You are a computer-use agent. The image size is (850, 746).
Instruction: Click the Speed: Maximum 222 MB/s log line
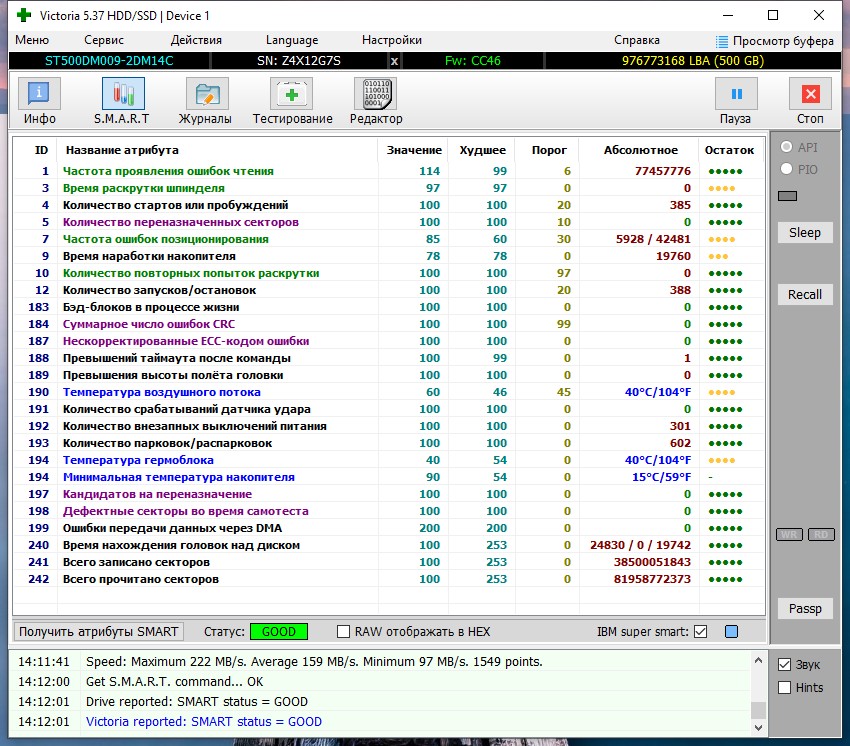pyautogui.click(x=314, y=661)
